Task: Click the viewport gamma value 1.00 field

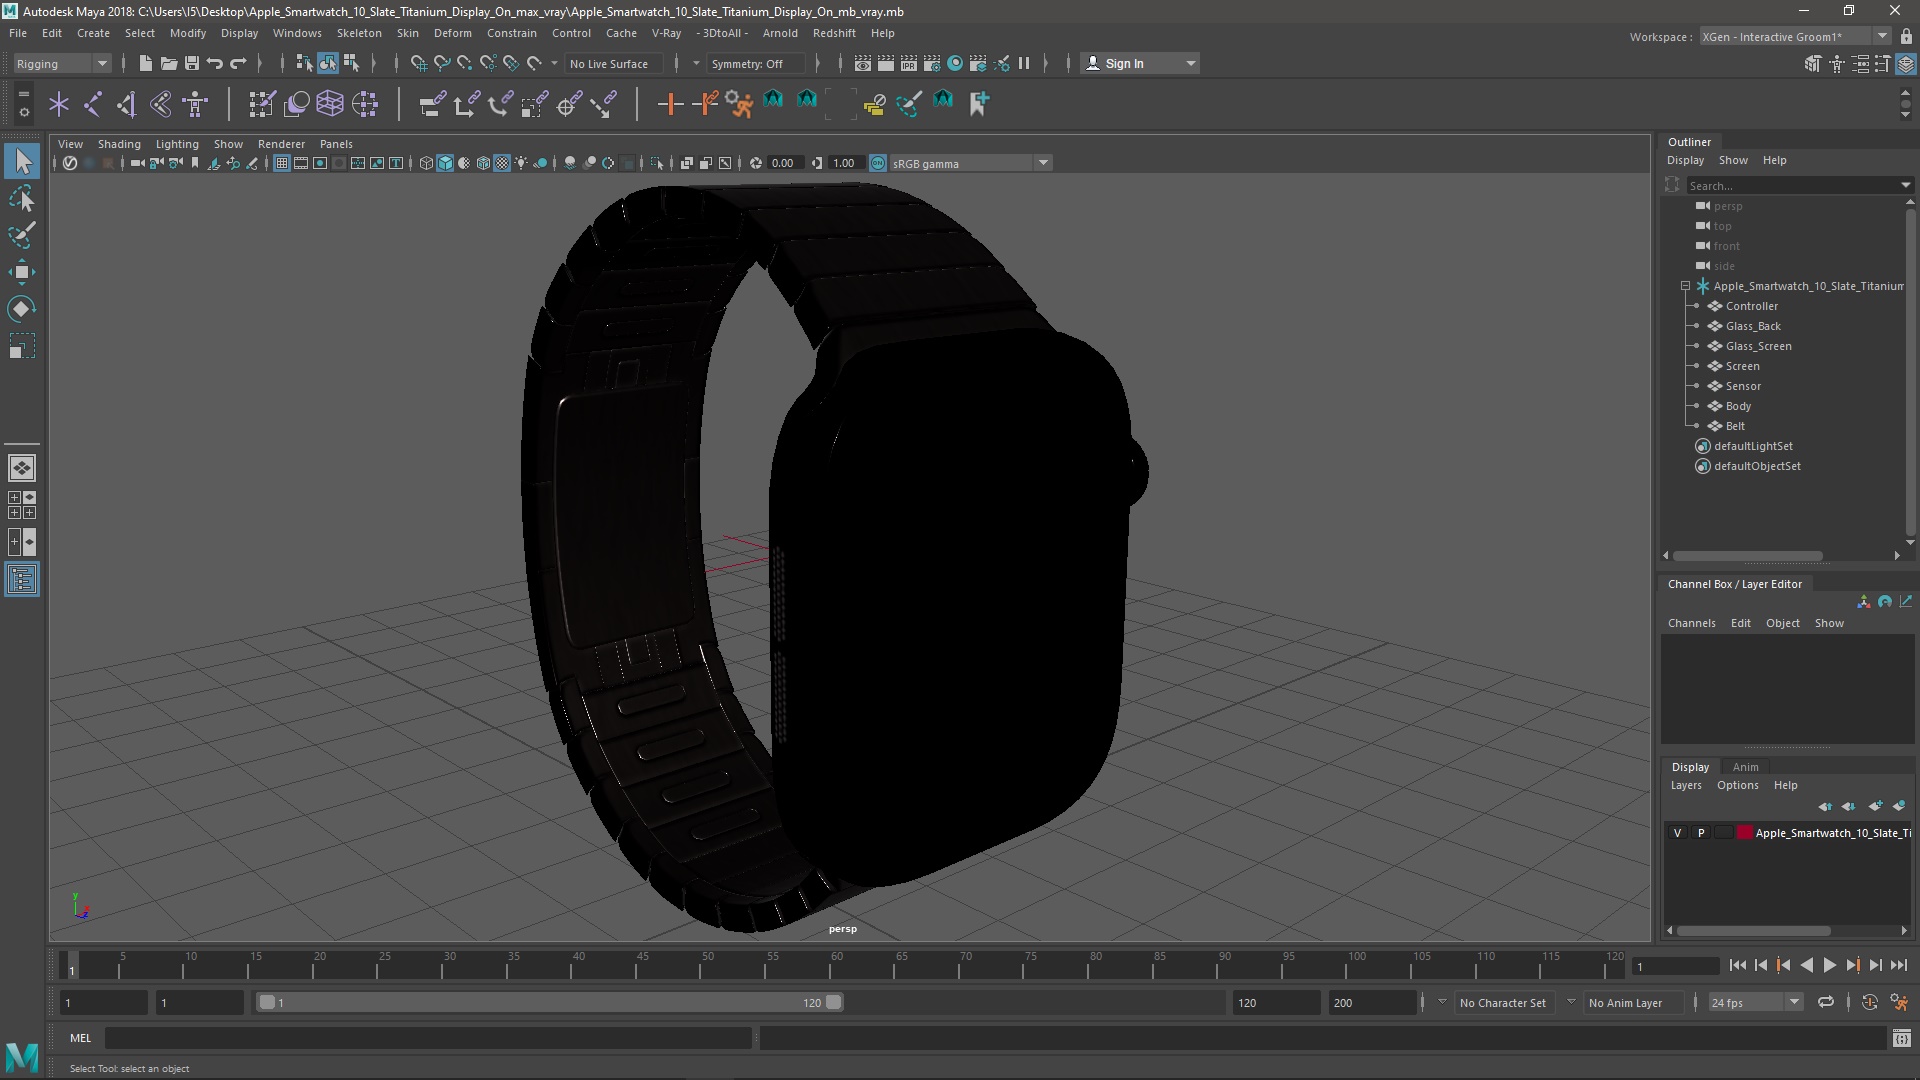Action: tap(846, 163)
